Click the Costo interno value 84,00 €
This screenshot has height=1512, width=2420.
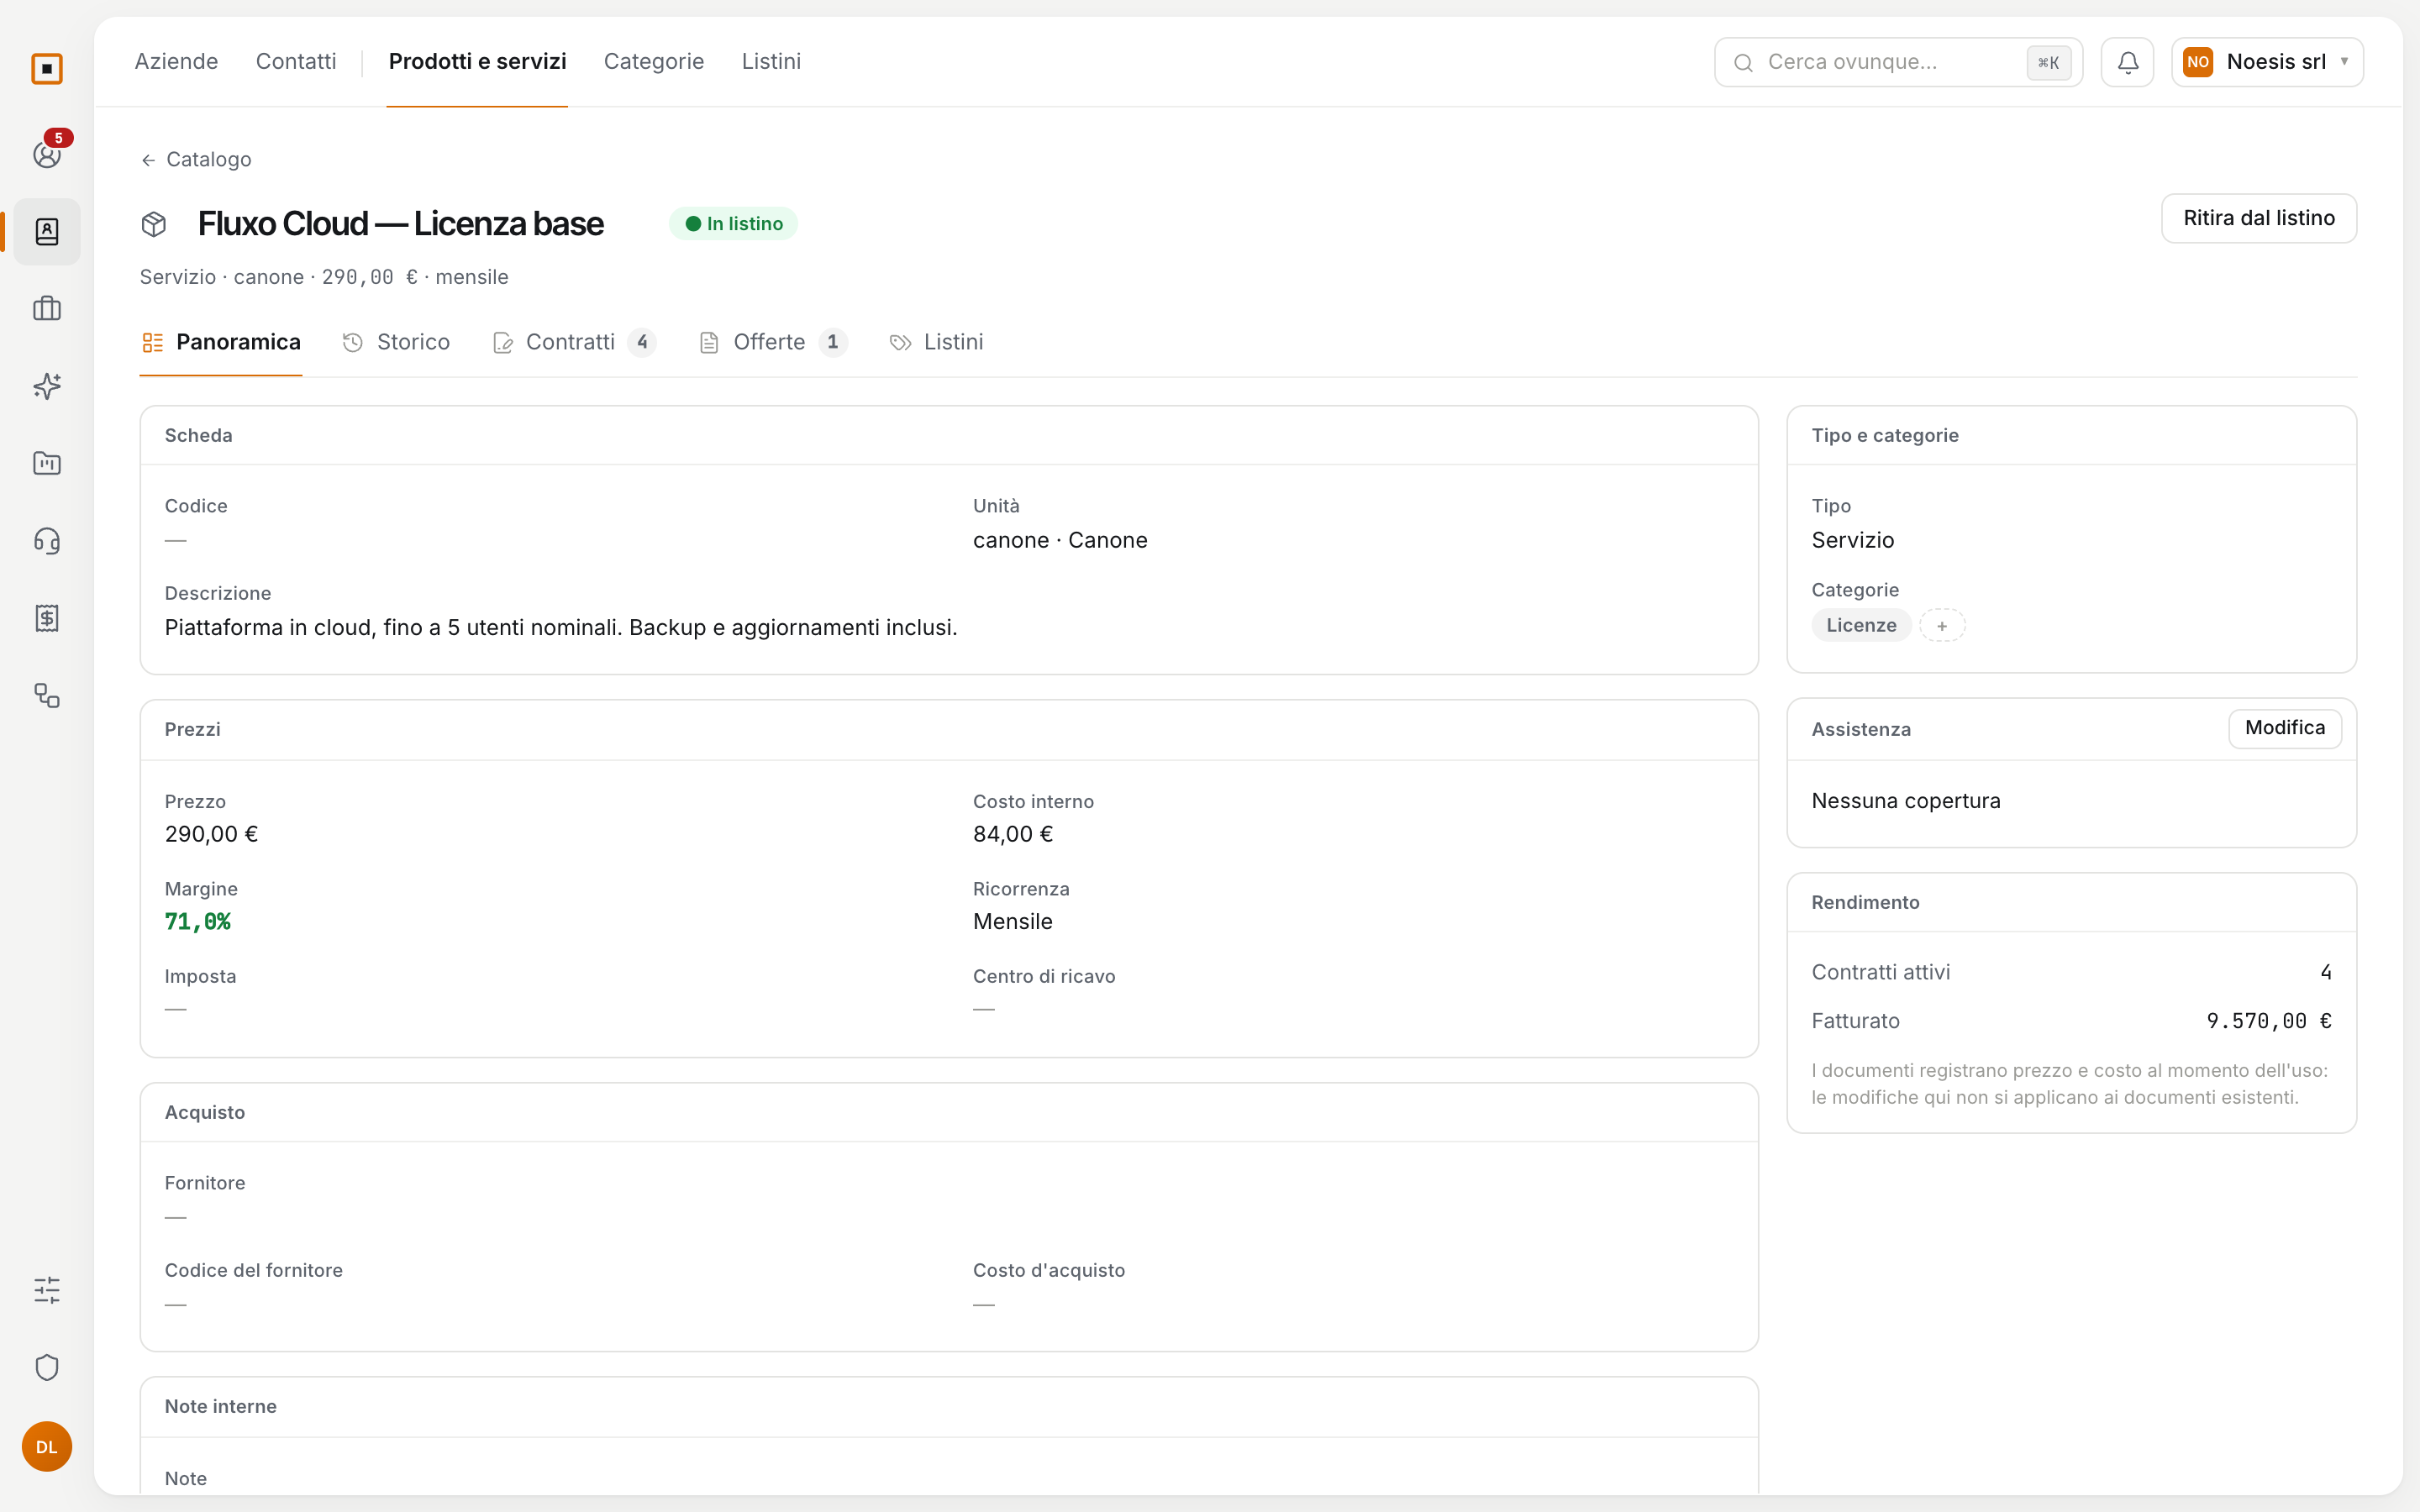[1013, 834]
